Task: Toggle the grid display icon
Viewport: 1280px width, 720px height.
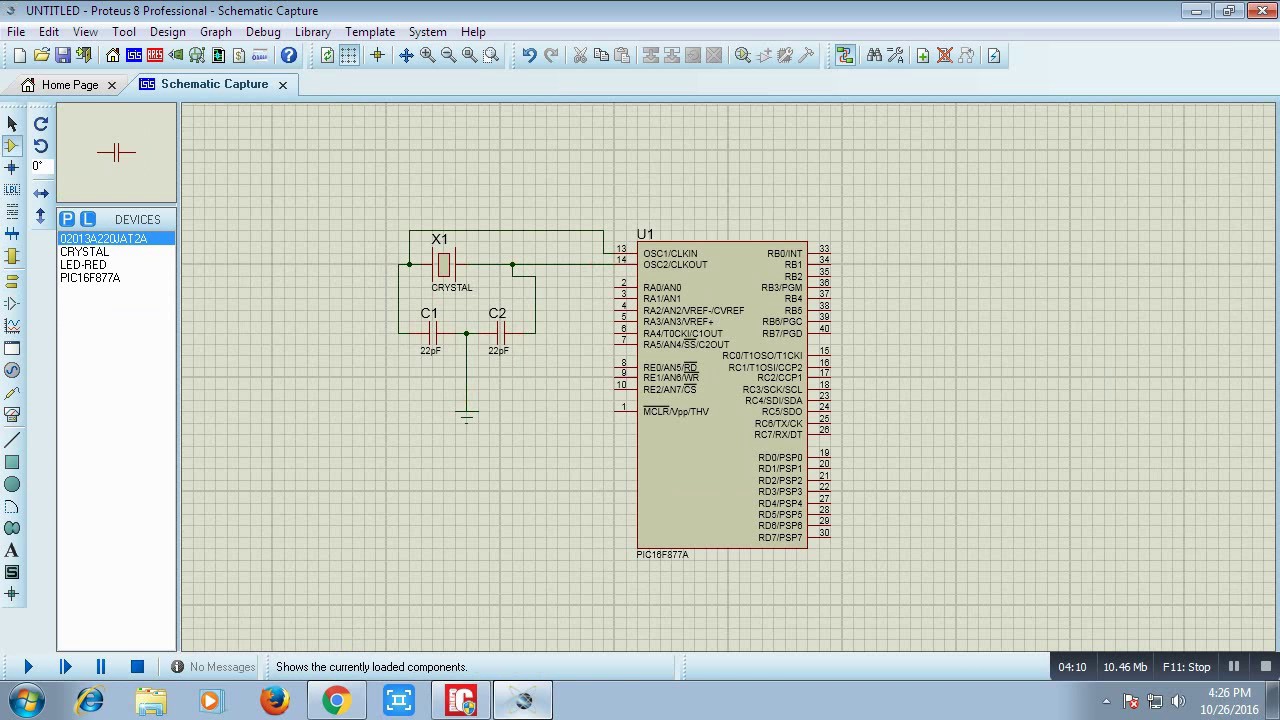Action: 349,55
